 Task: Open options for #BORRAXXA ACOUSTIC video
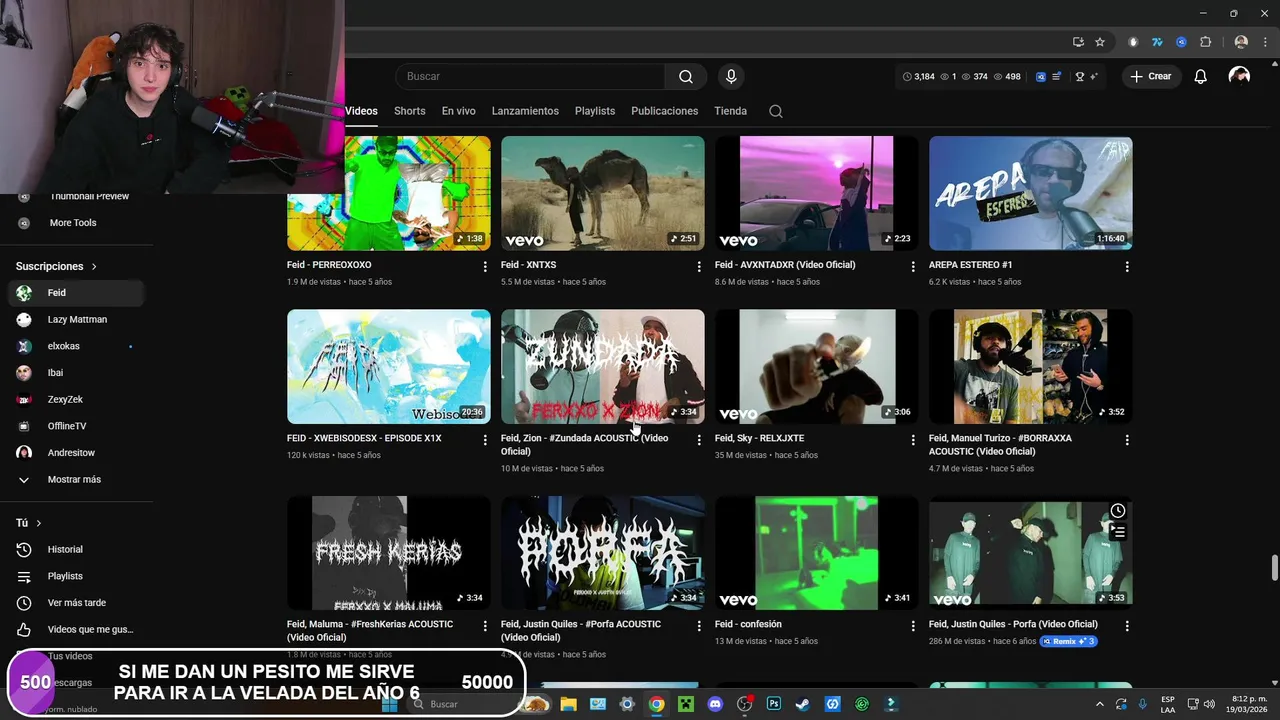(1127, 440)
